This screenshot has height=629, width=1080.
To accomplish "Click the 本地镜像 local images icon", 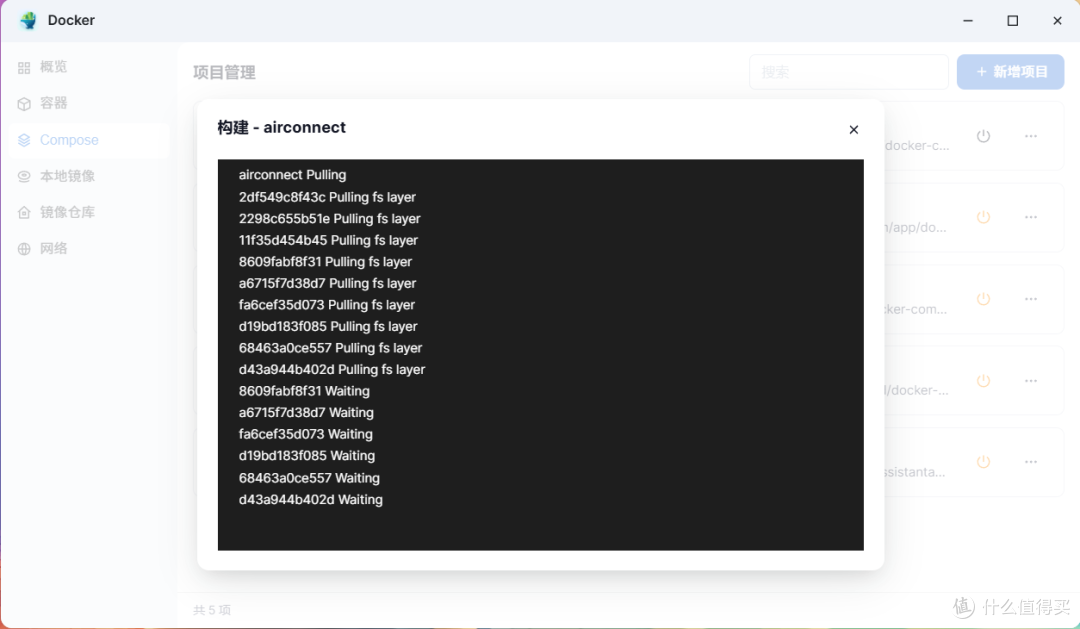I will click(24, 176).
